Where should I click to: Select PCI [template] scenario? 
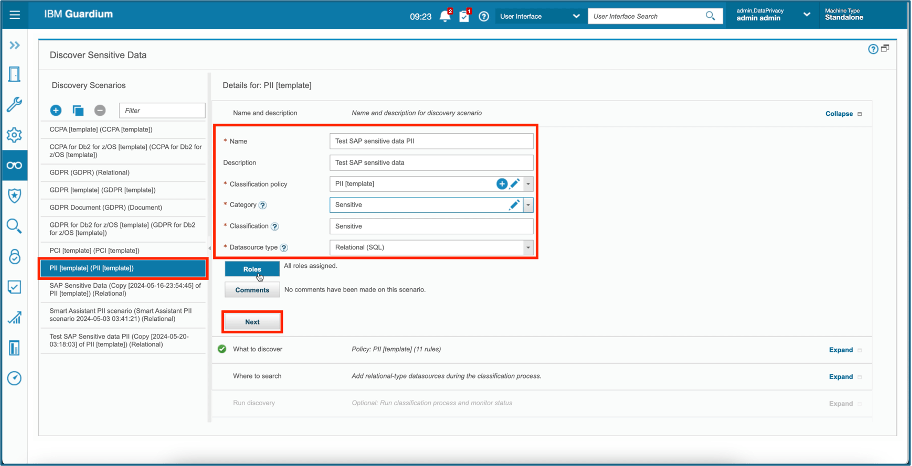(x=123, y=250)
